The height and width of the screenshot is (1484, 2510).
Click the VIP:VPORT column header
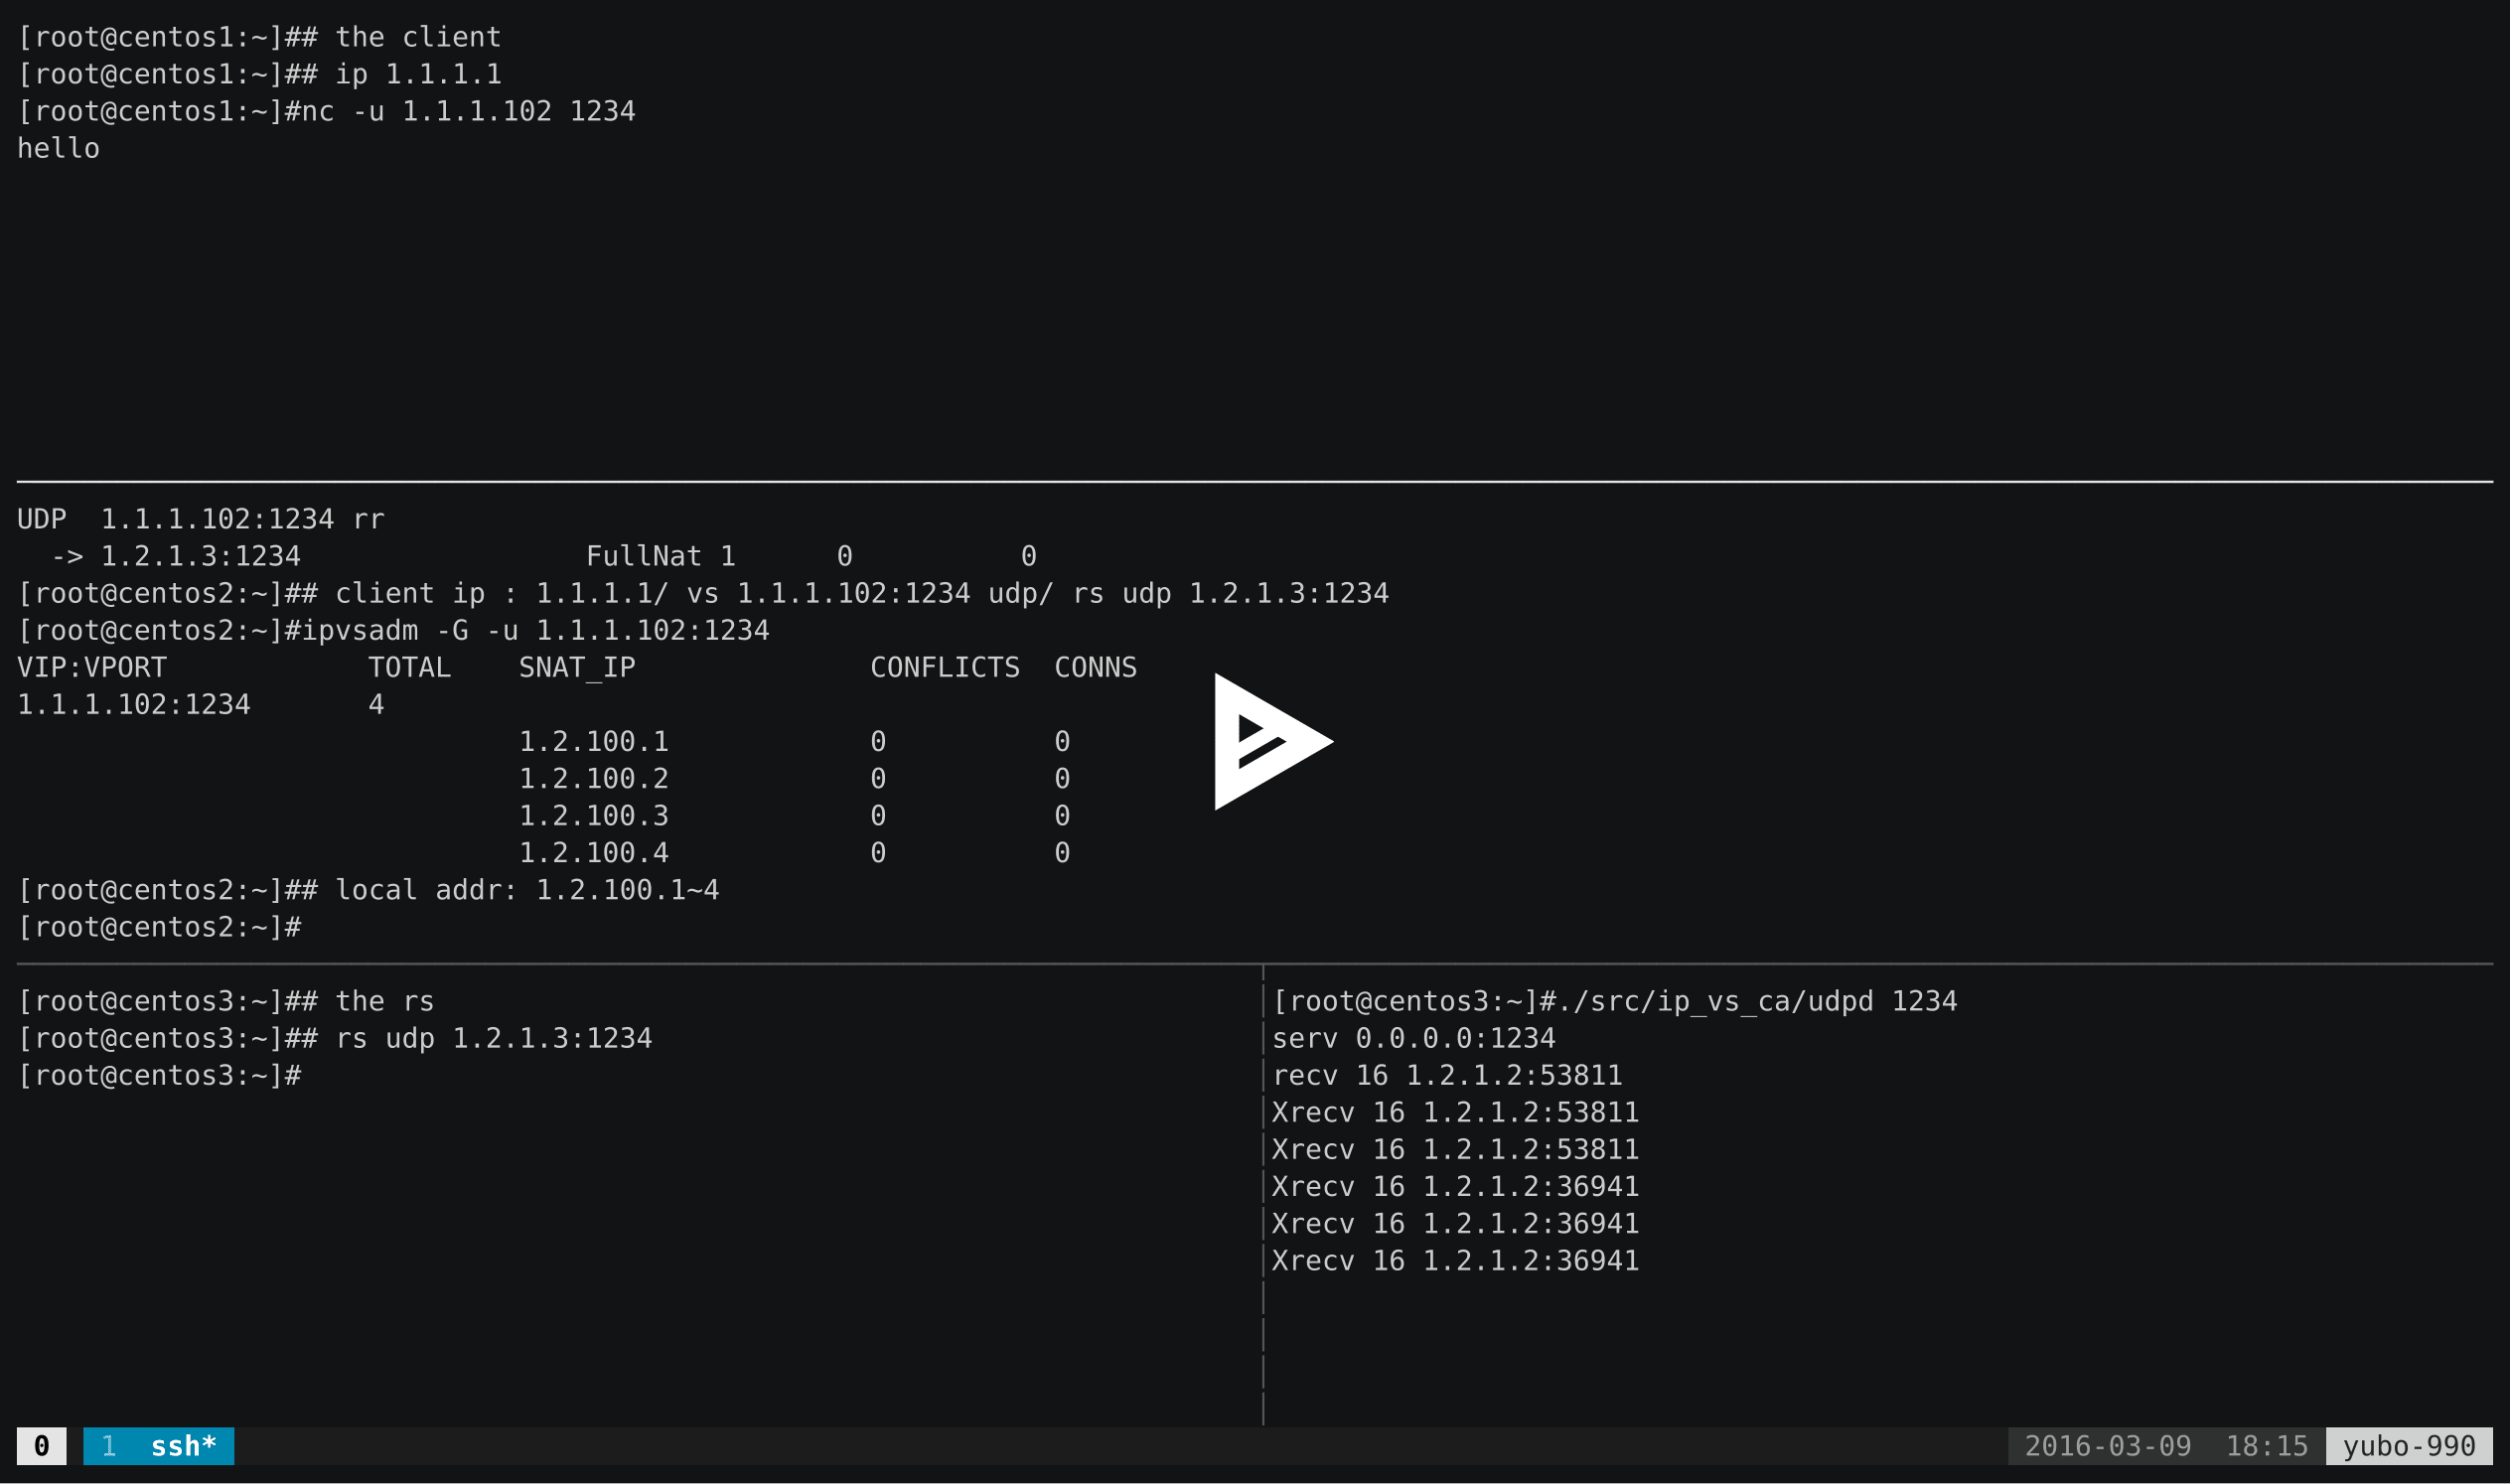pos(92,667)
